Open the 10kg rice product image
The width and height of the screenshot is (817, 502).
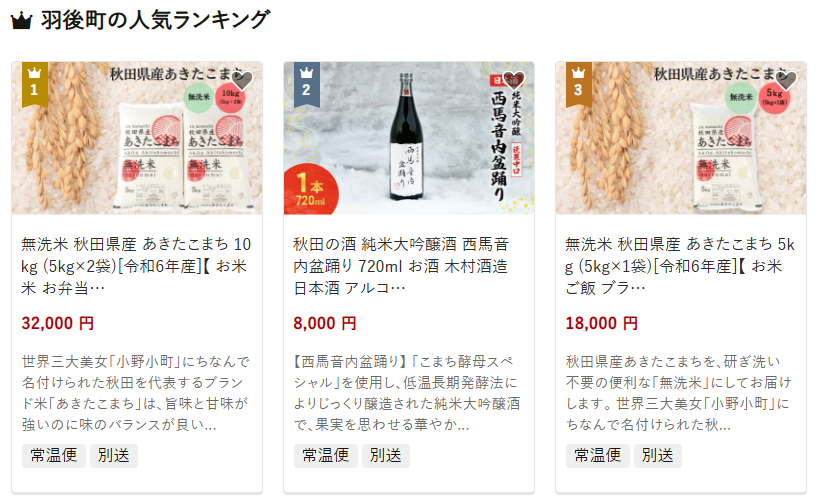tap(137, 138)
